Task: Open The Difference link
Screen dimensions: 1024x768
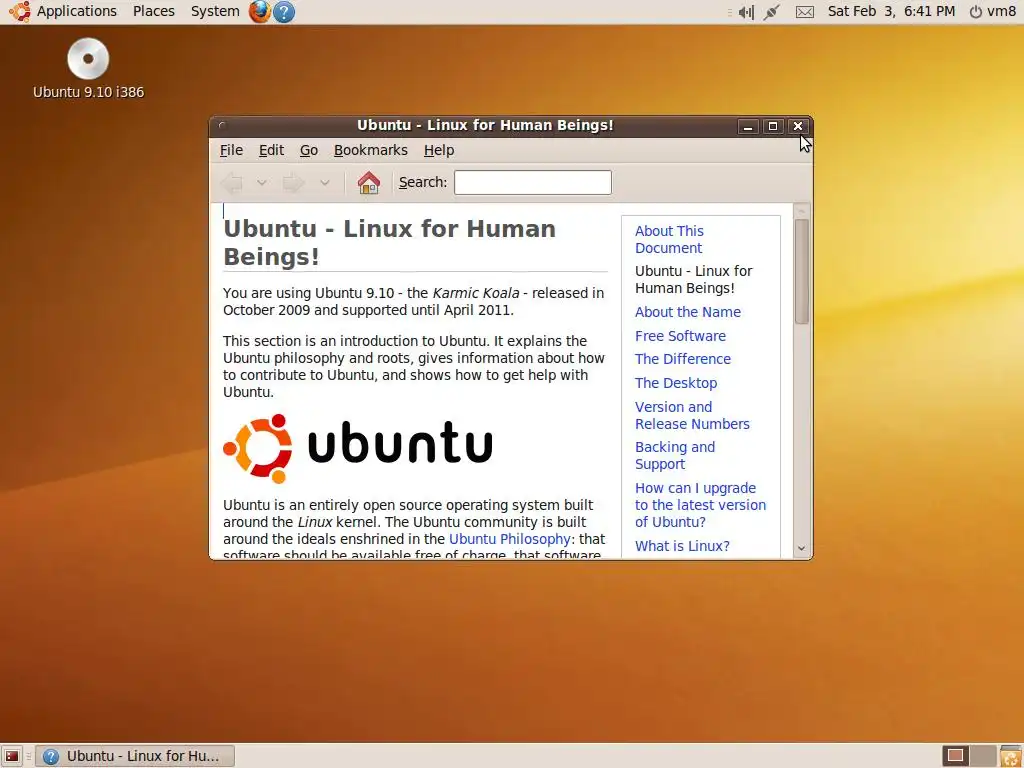Action: [682, 359]
